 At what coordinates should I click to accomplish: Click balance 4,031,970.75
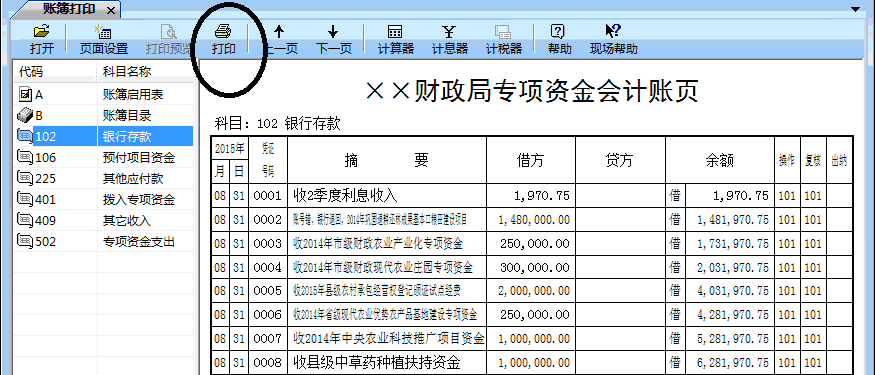733,291
